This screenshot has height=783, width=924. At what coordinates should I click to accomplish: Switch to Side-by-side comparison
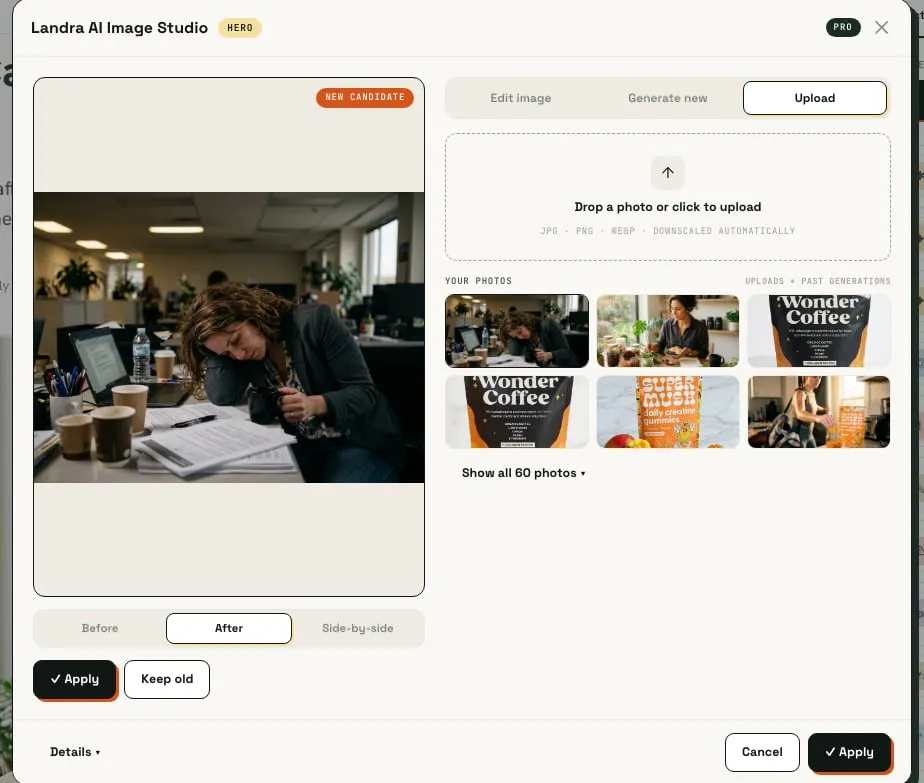coord(357,628)
